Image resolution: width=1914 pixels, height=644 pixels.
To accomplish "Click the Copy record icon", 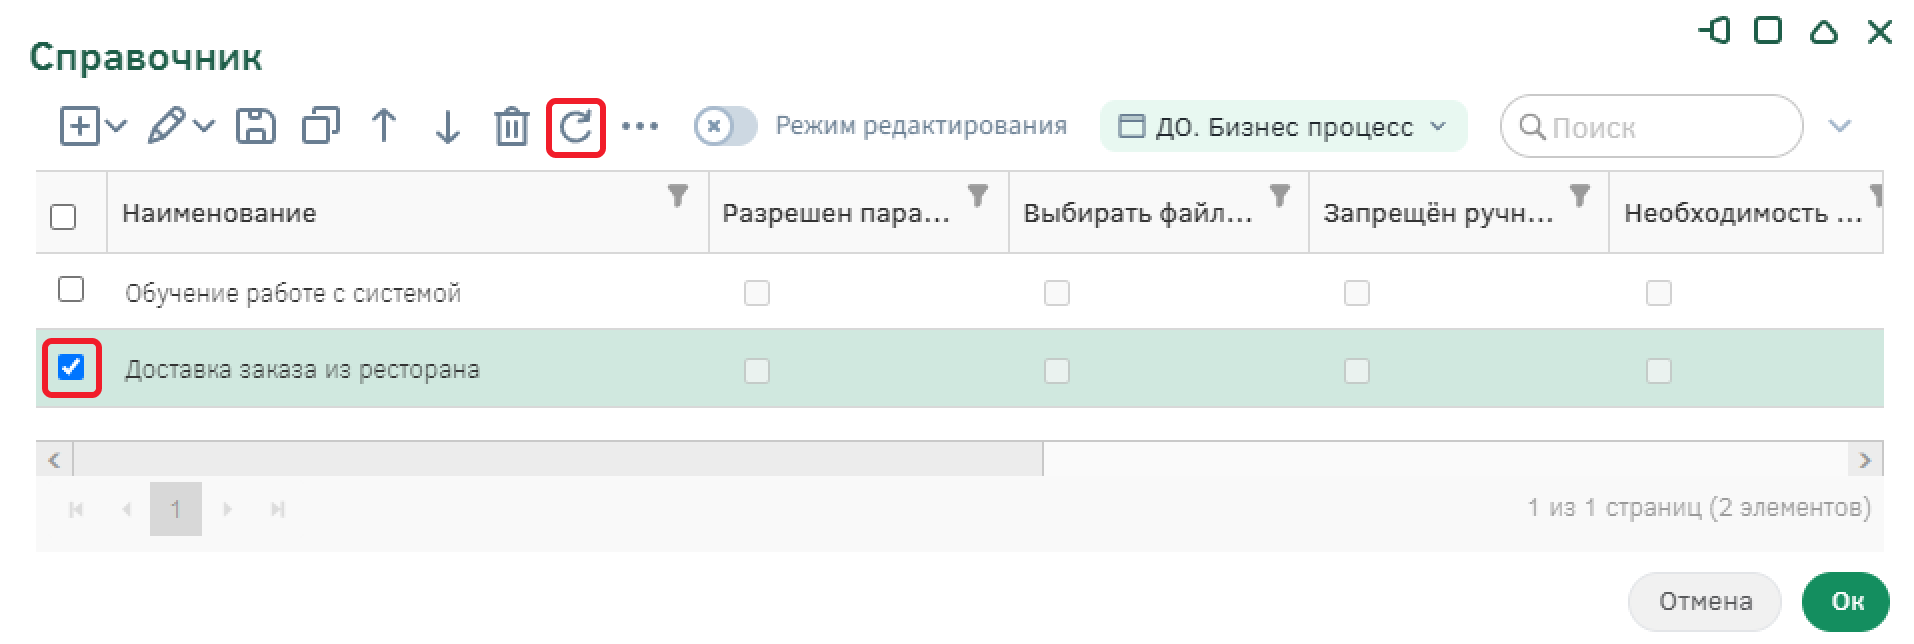I will point(320,127).
